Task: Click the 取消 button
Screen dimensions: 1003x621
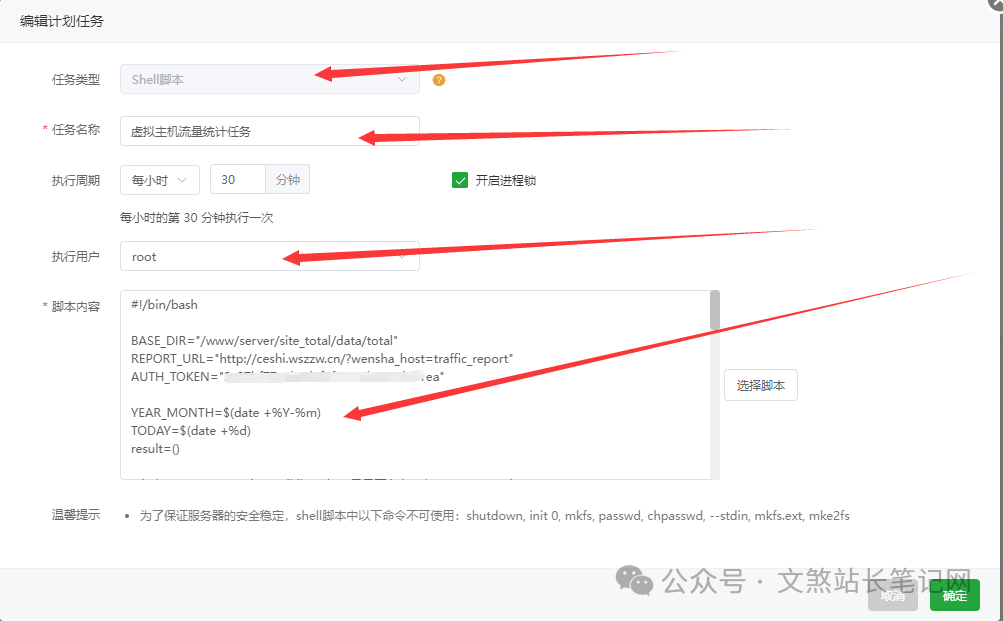Action: (x=893, y=595)
